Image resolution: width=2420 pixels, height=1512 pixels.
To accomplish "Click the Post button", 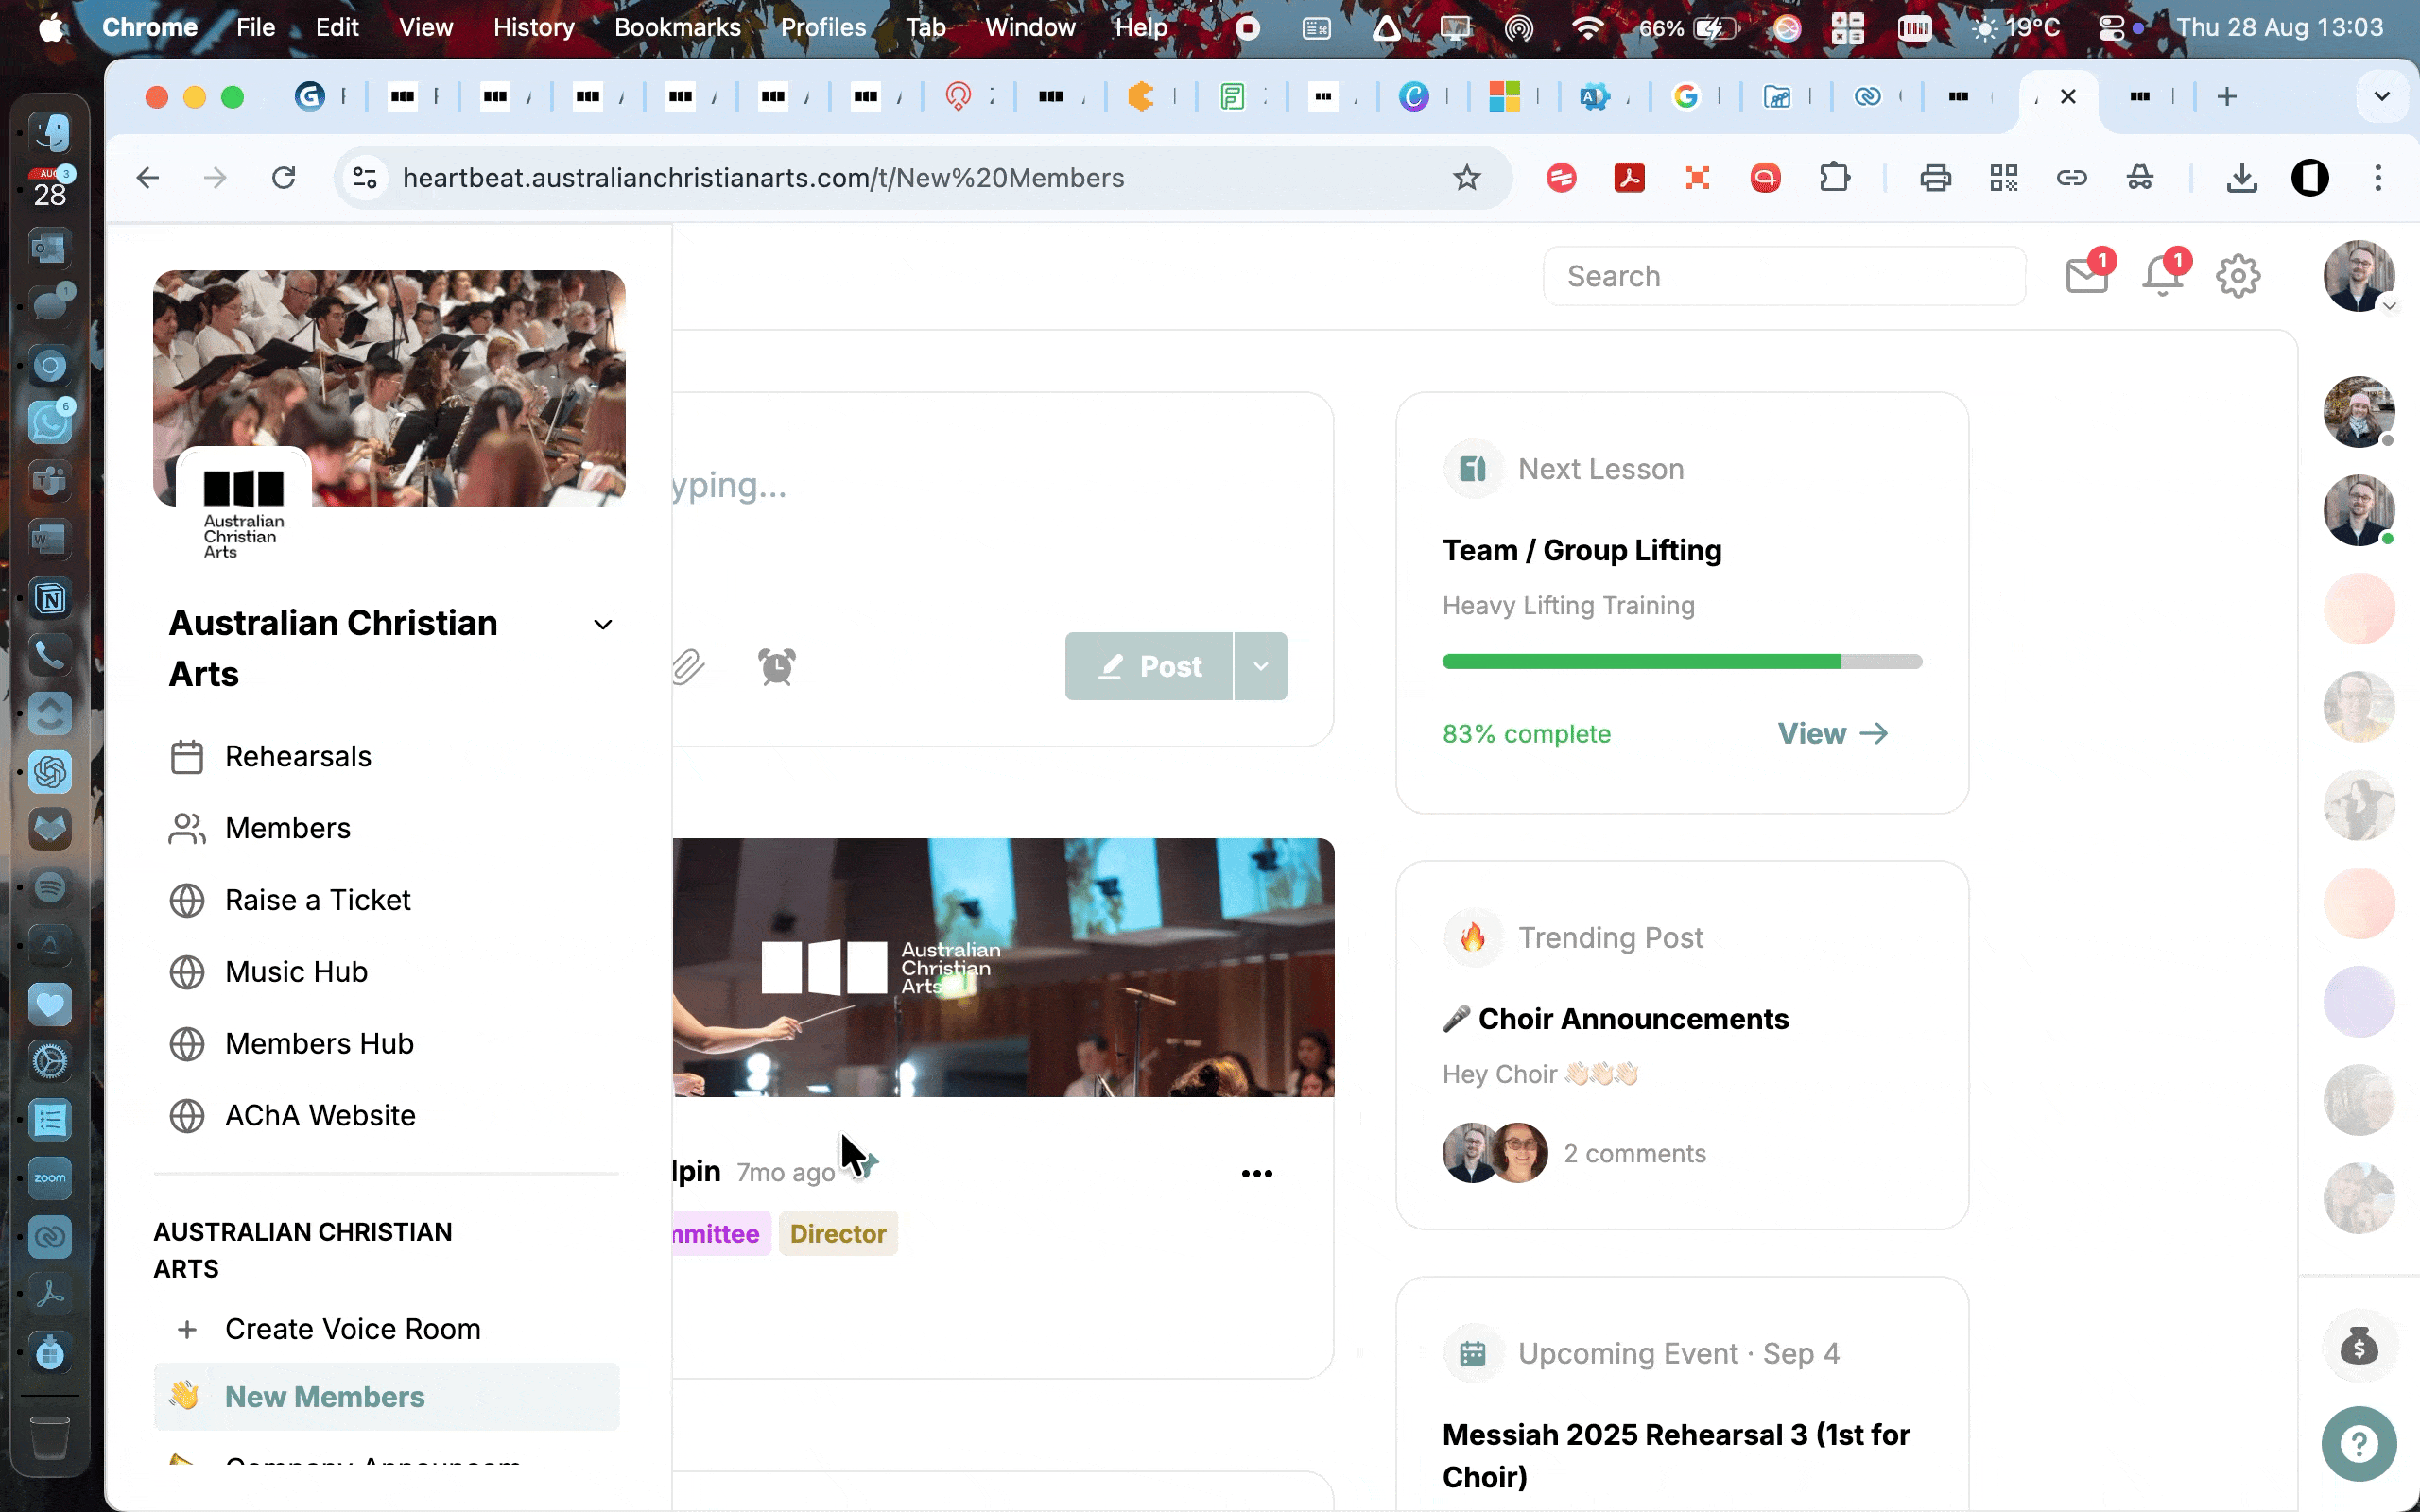I will [x=1149, y=666].
